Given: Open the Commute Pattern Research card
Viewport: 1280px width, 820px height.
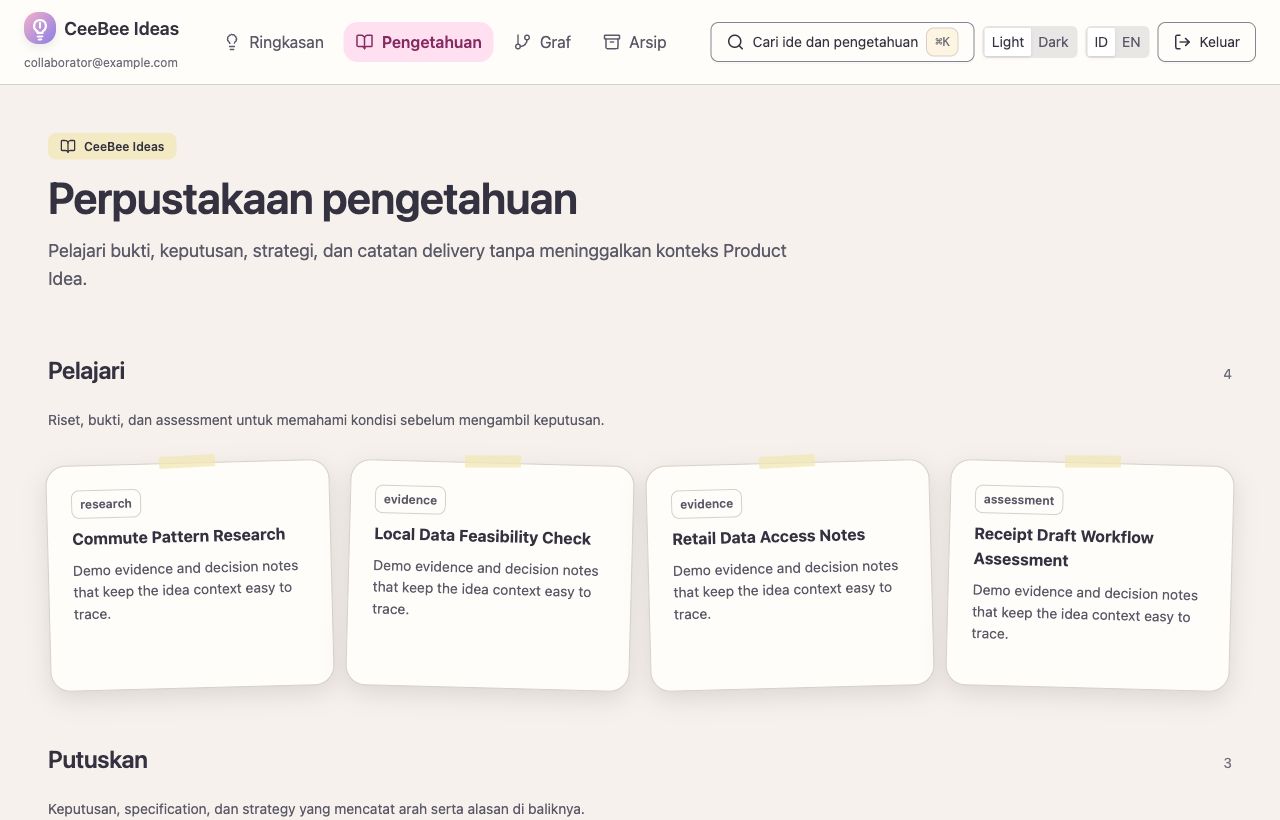Looking at the screenshot, I should tap(190, 575).
